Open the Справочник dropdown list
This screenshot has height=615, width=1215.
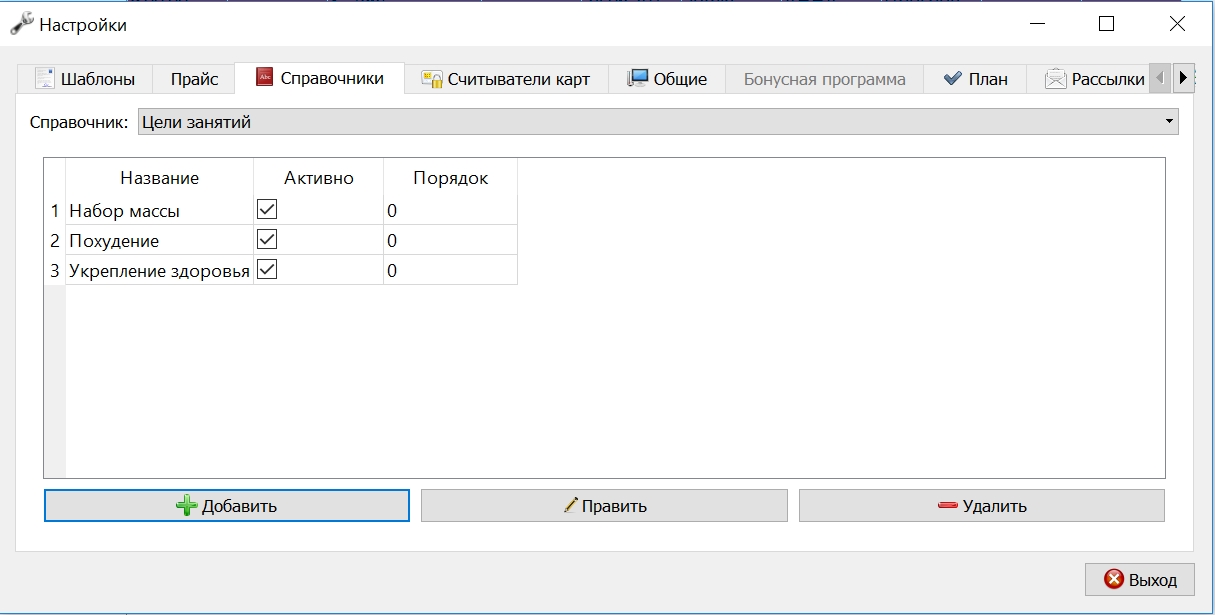click(x=658, y=122)
